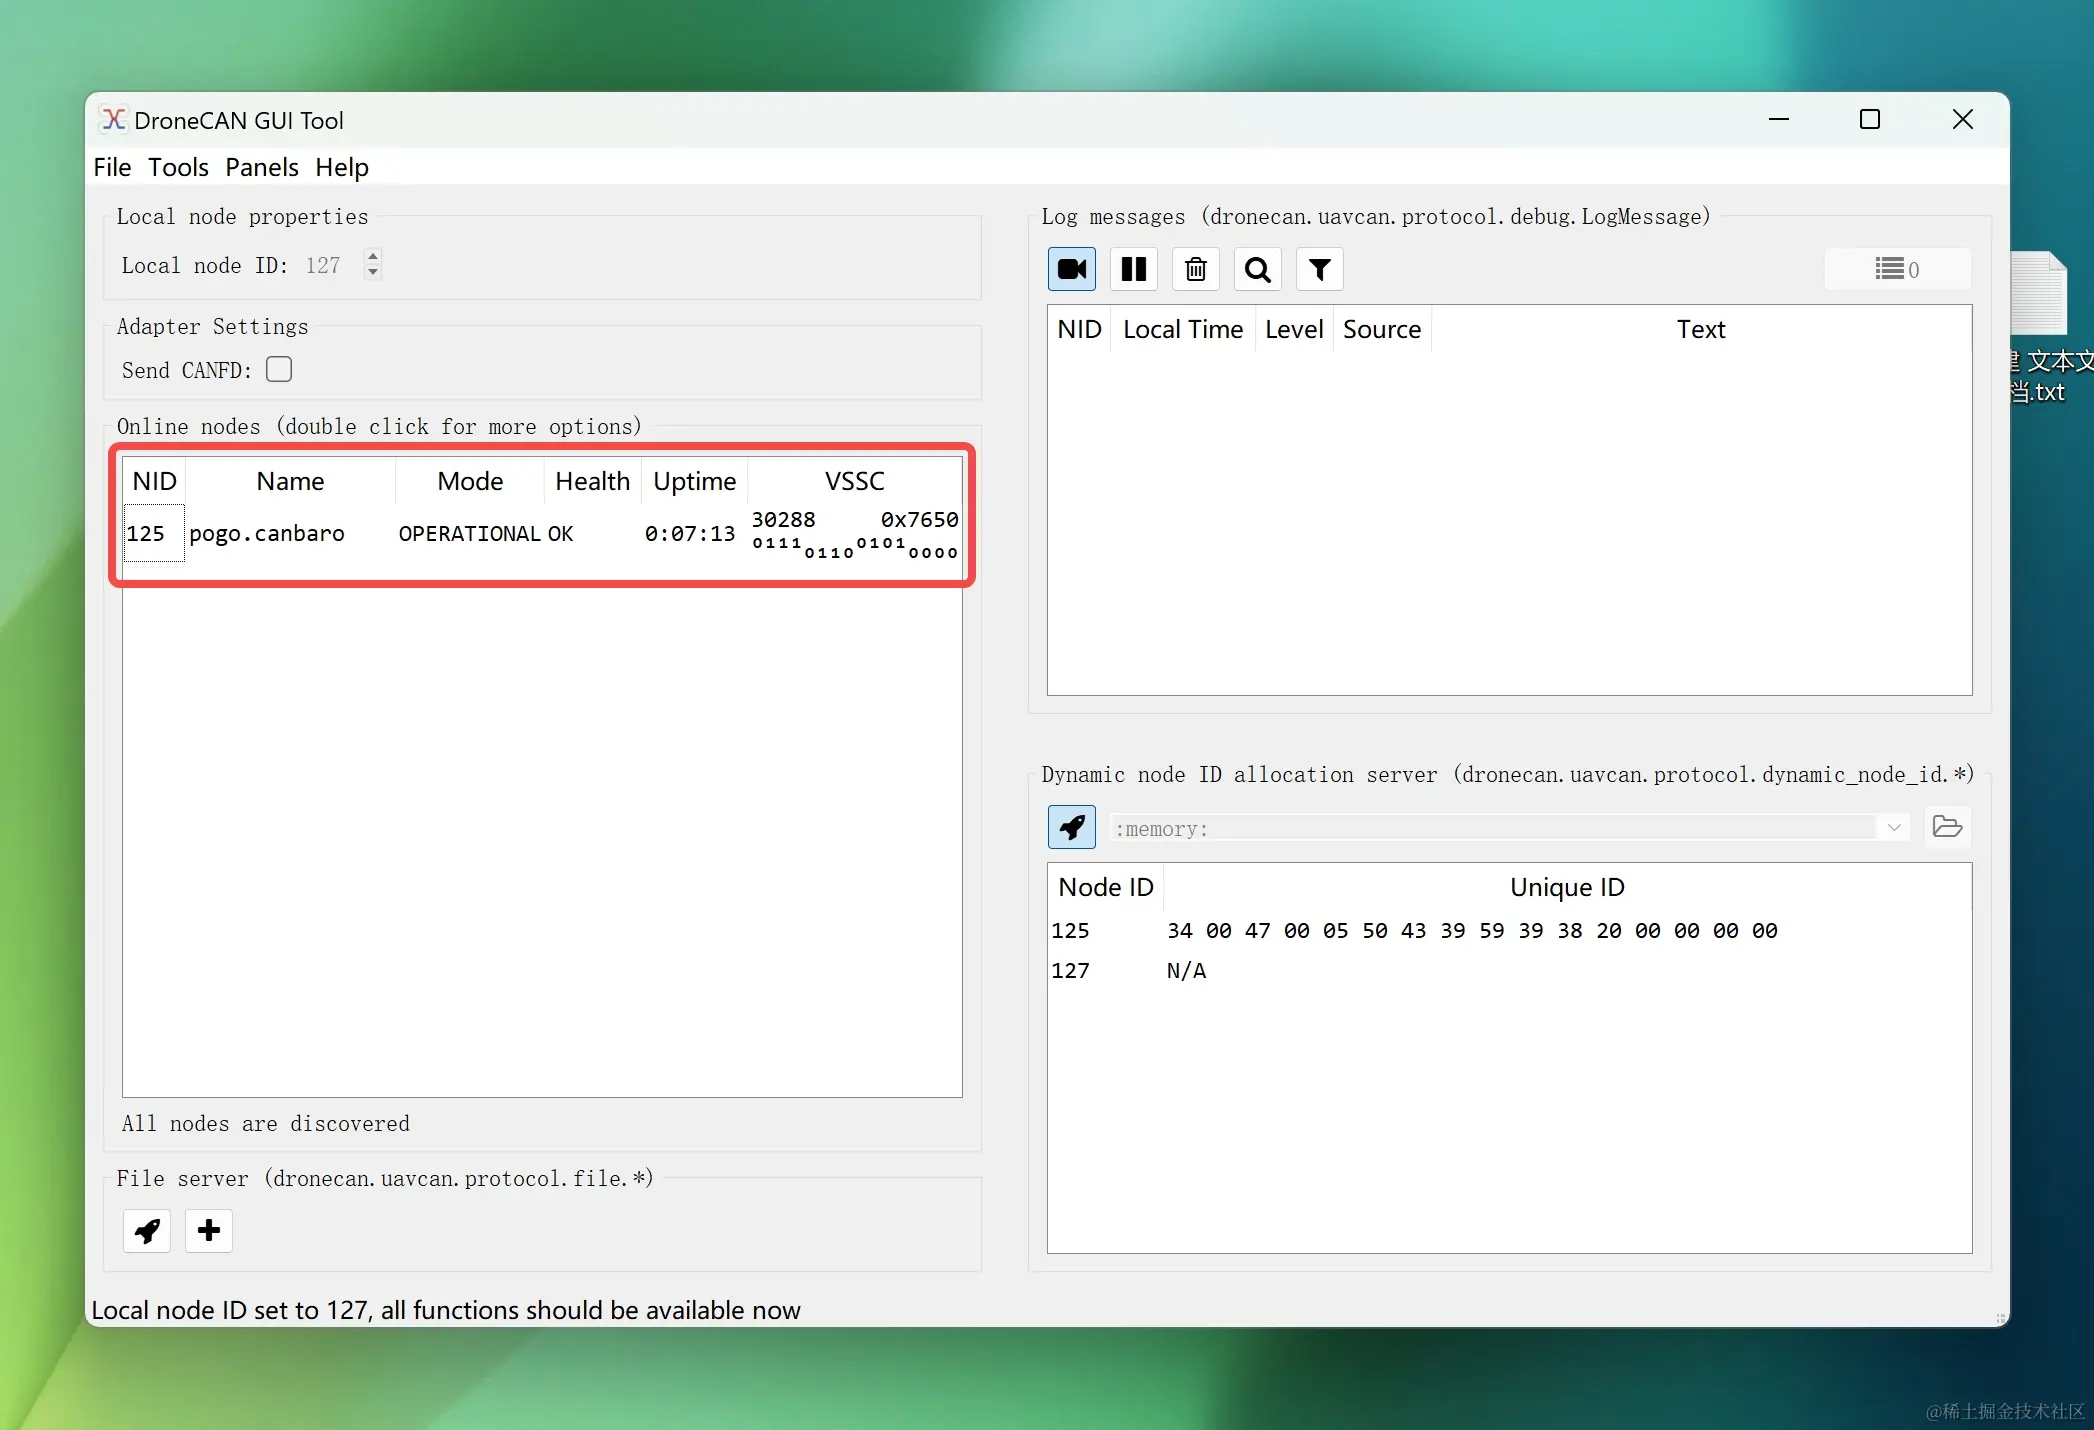Screen dimensions: 2094x1430
Task: Select allocation entry for node 127
Action: pyautogui.click(x=1070, y=970)
